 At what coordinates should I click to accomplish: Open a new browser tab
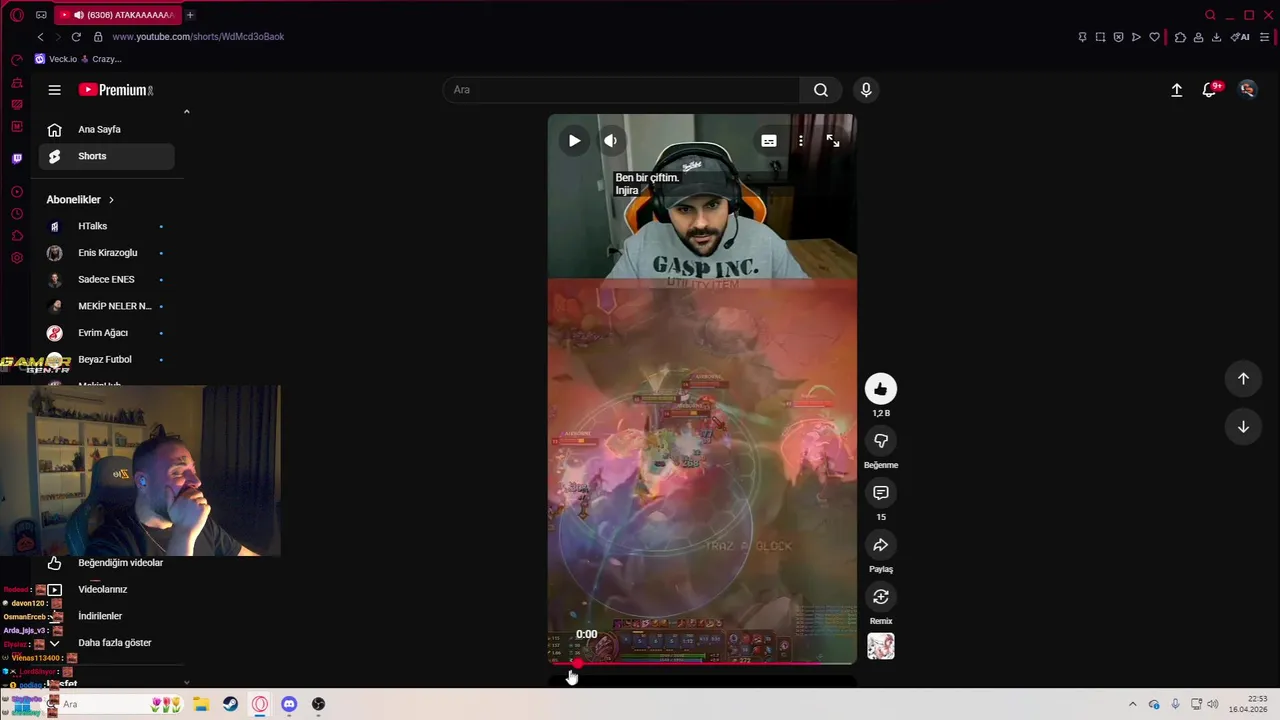190,15
